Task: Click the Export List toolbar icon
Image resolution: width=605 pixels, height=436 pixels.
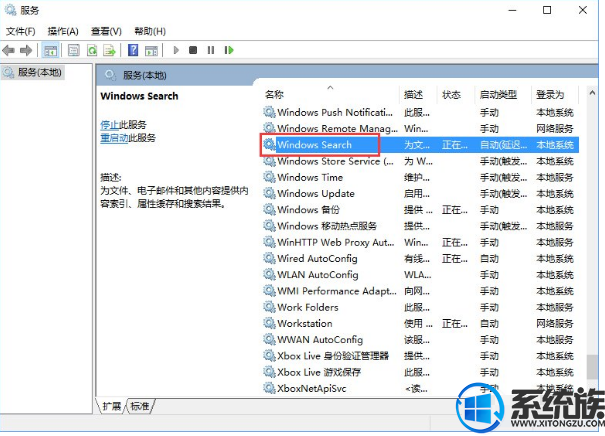Action: (110, 50)
